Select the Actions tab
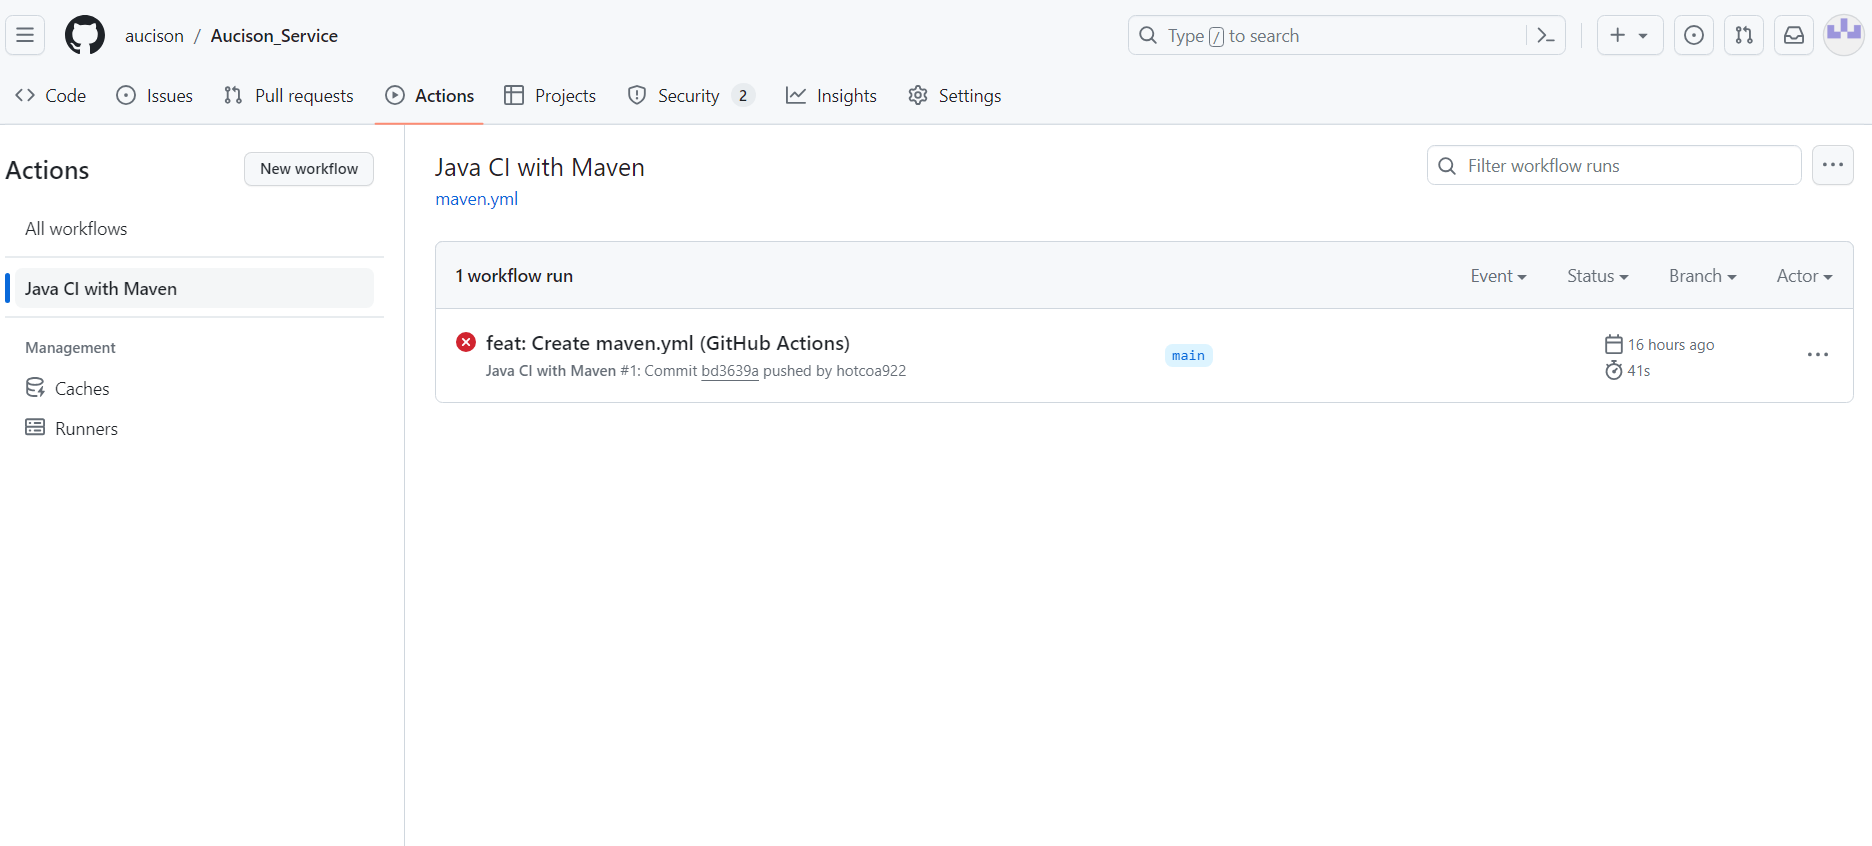Image resolution: width=1872 pixels, height=846 pixels. click(430, 95)
